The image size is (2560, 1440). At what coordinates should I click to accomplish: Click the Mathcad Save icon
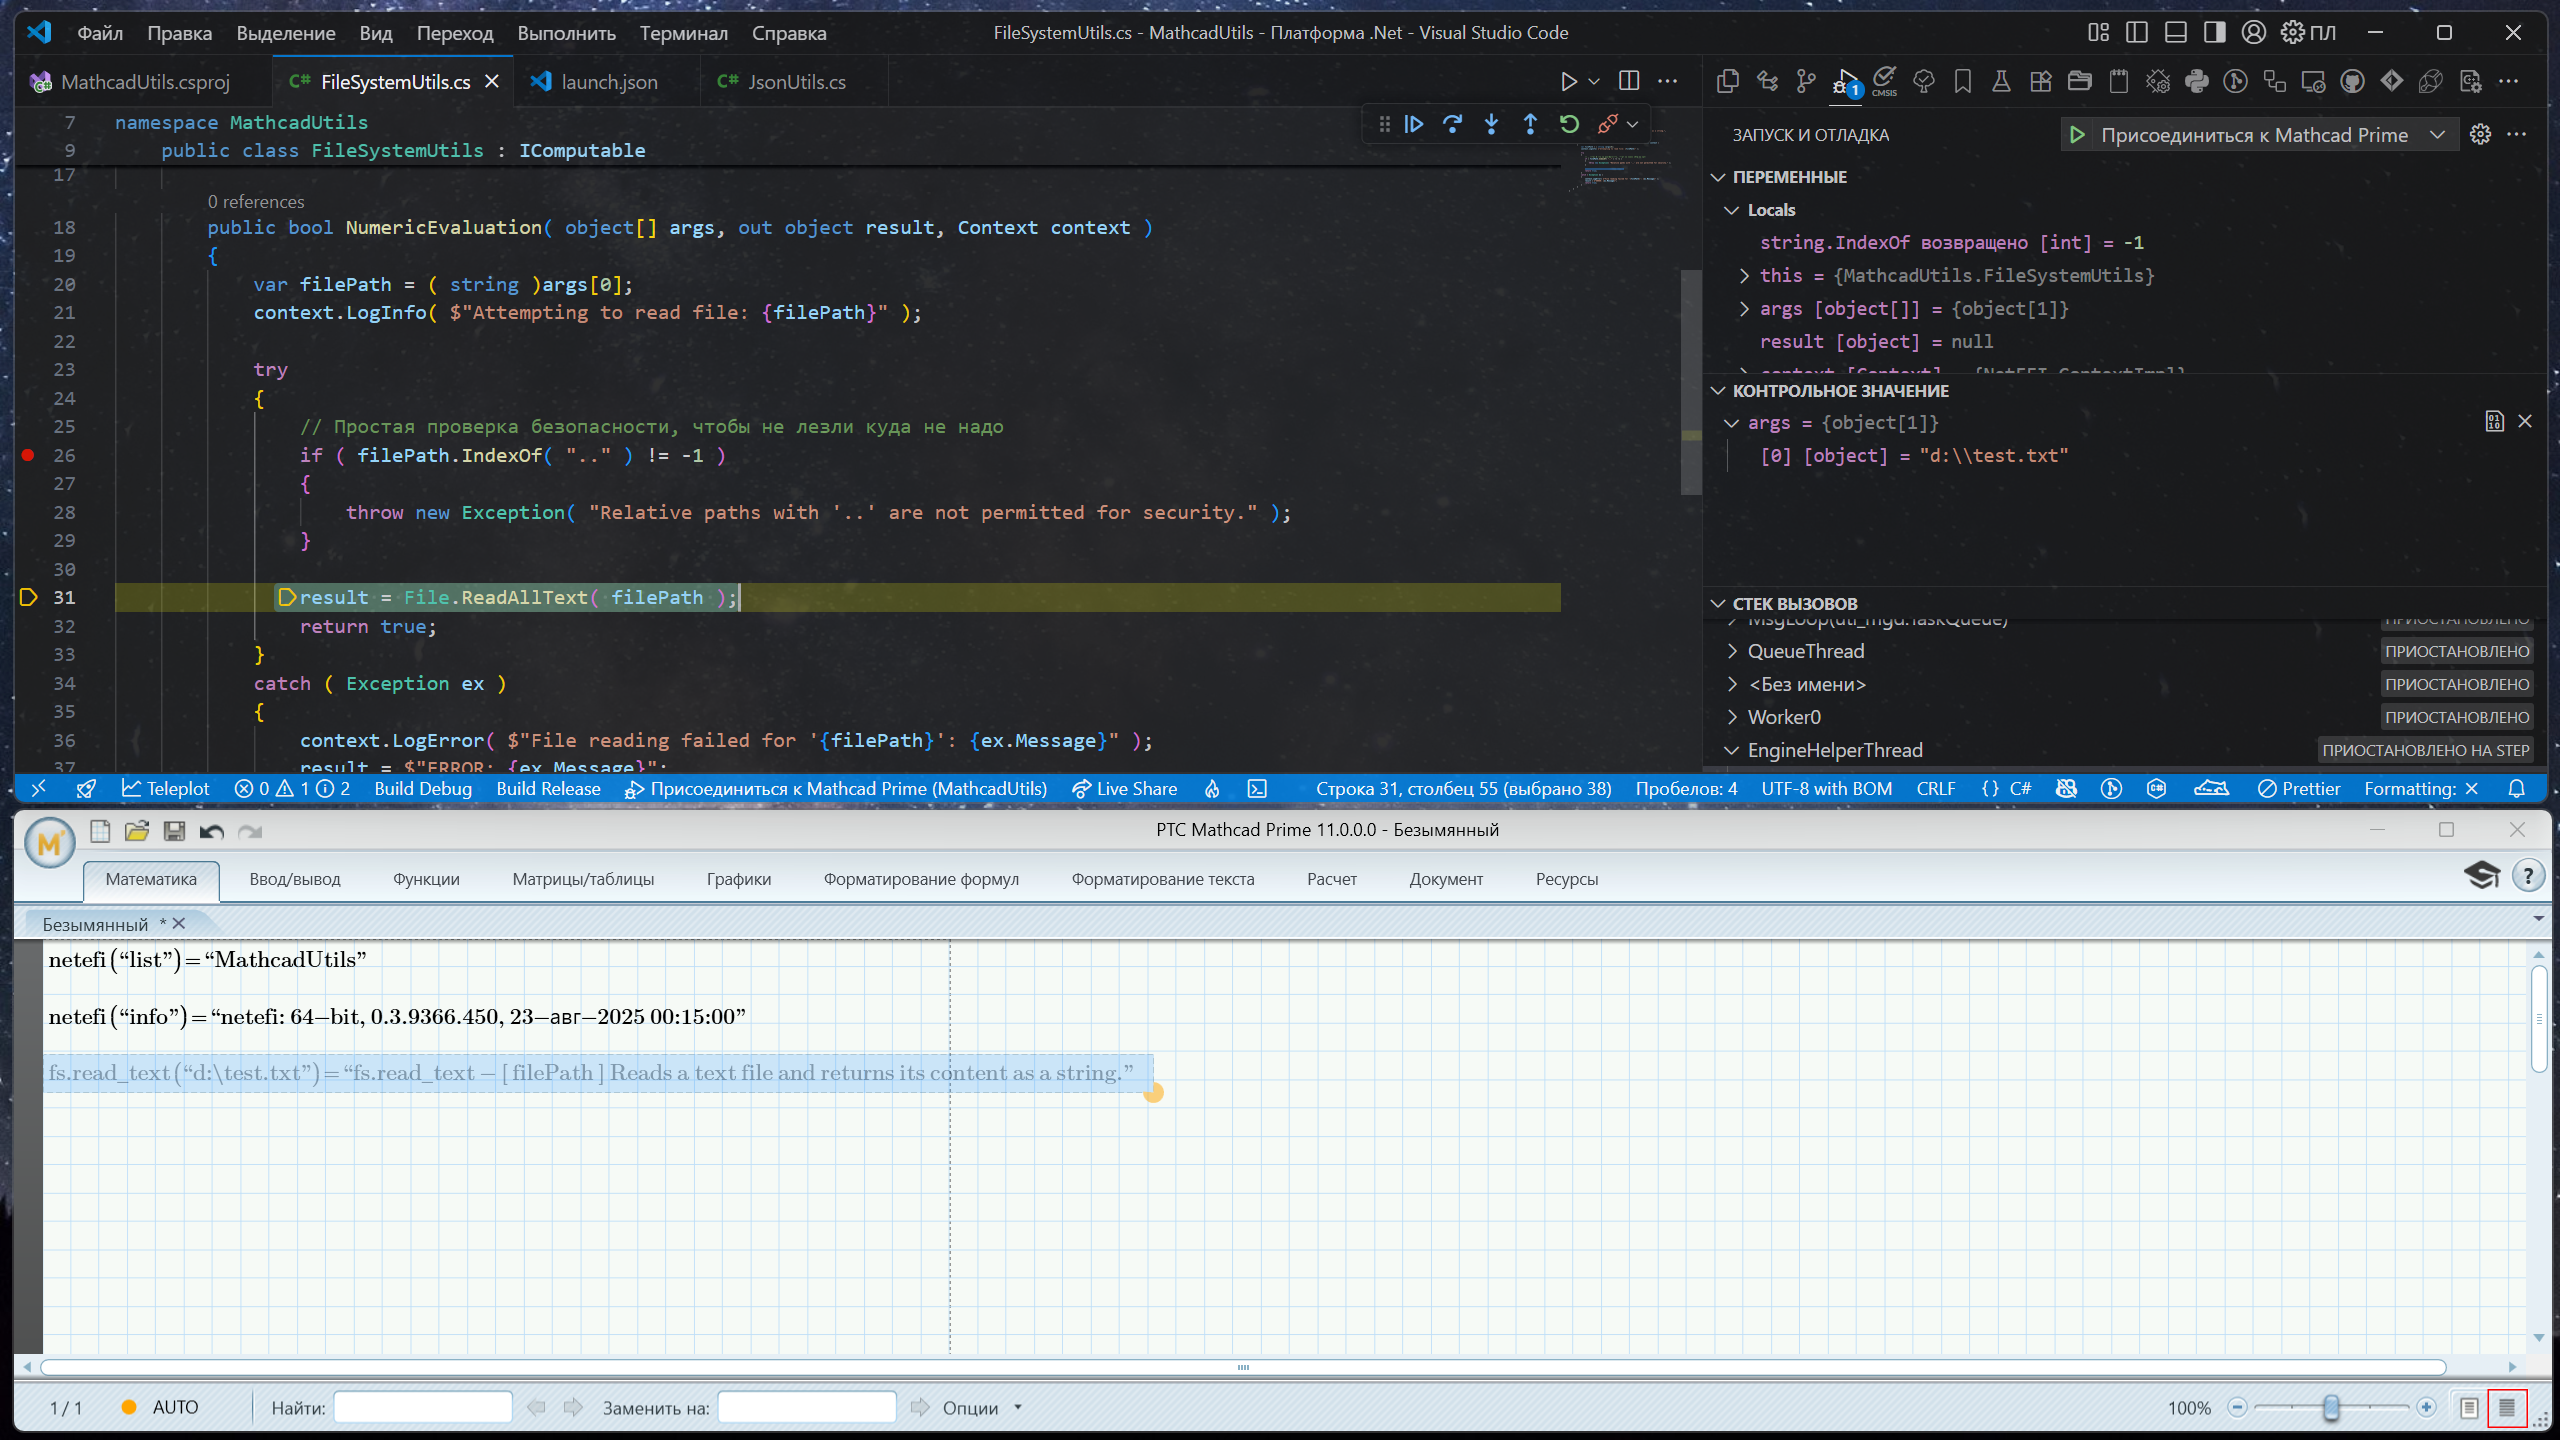point(174,831)
